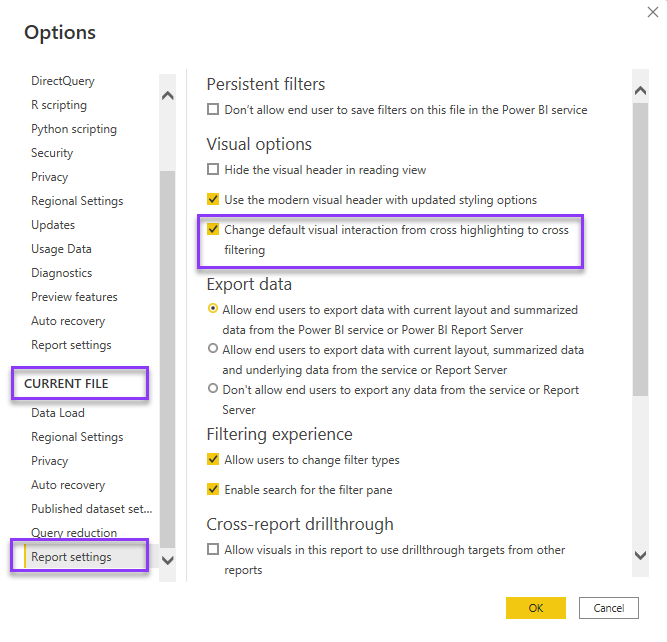
Task: Open Privacy under the global section
Action: (x=49, y=177)
